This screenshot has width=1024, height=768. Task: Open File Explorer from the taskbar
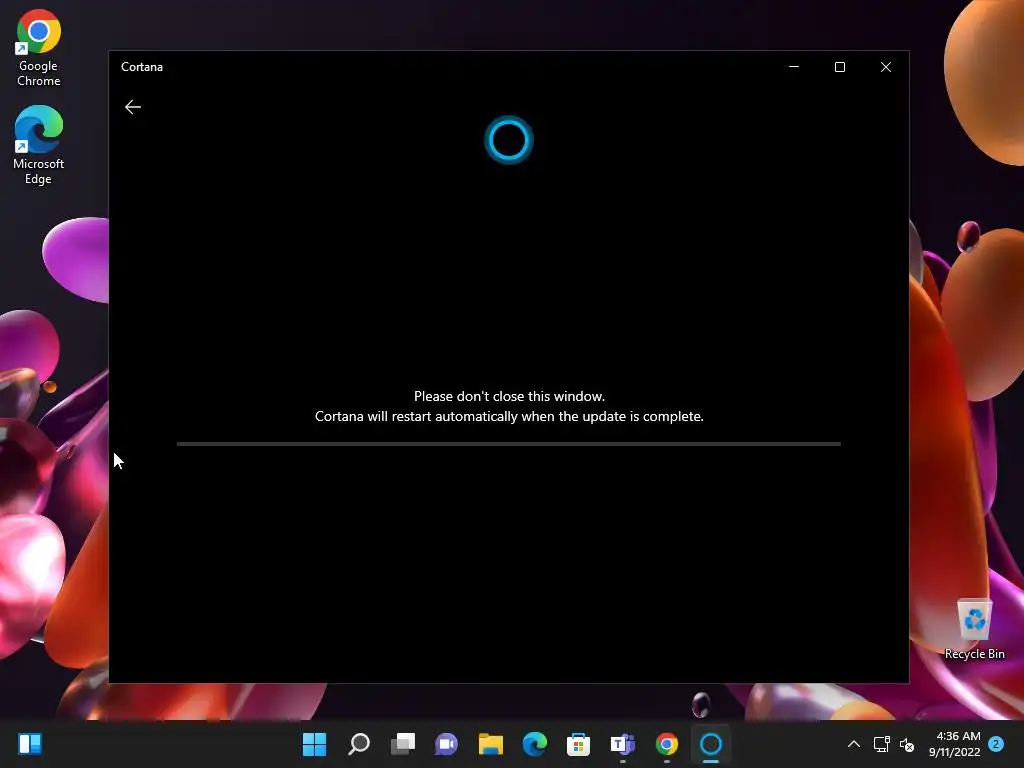coord(490,744)
